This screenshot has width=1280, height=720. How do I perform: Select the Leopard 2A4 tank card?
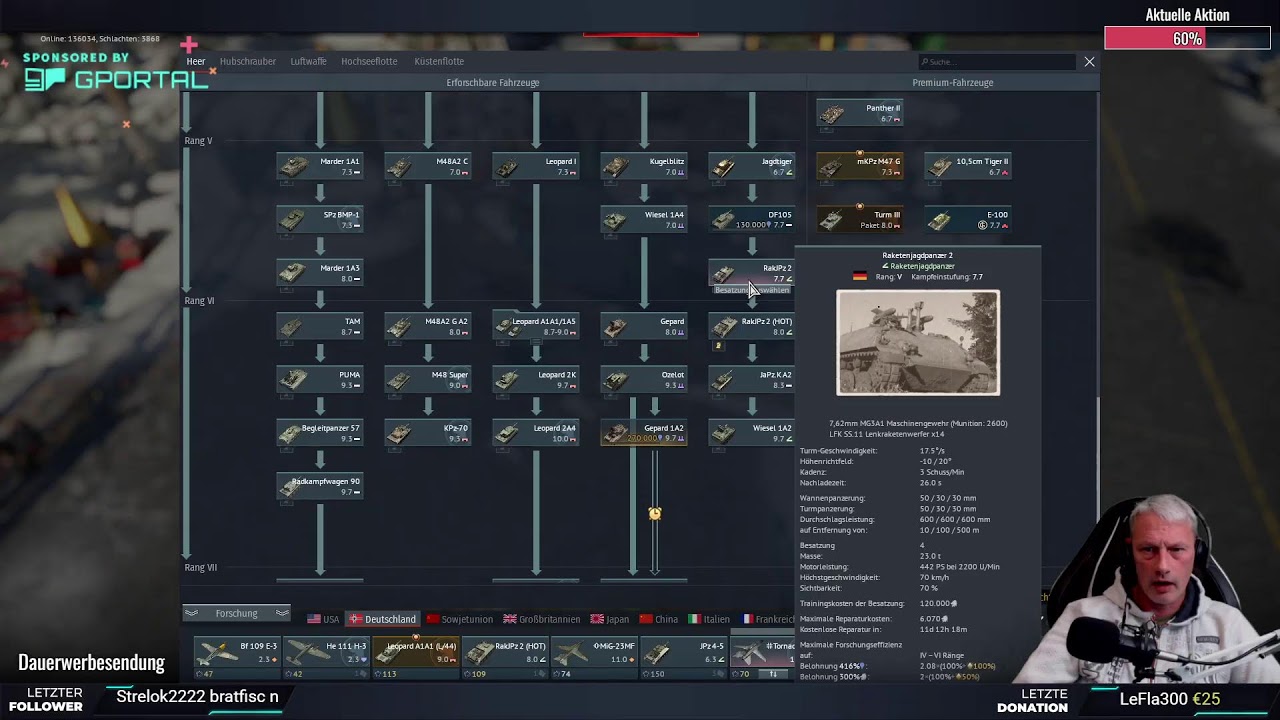pyautogui.click(x=536, y=433)
